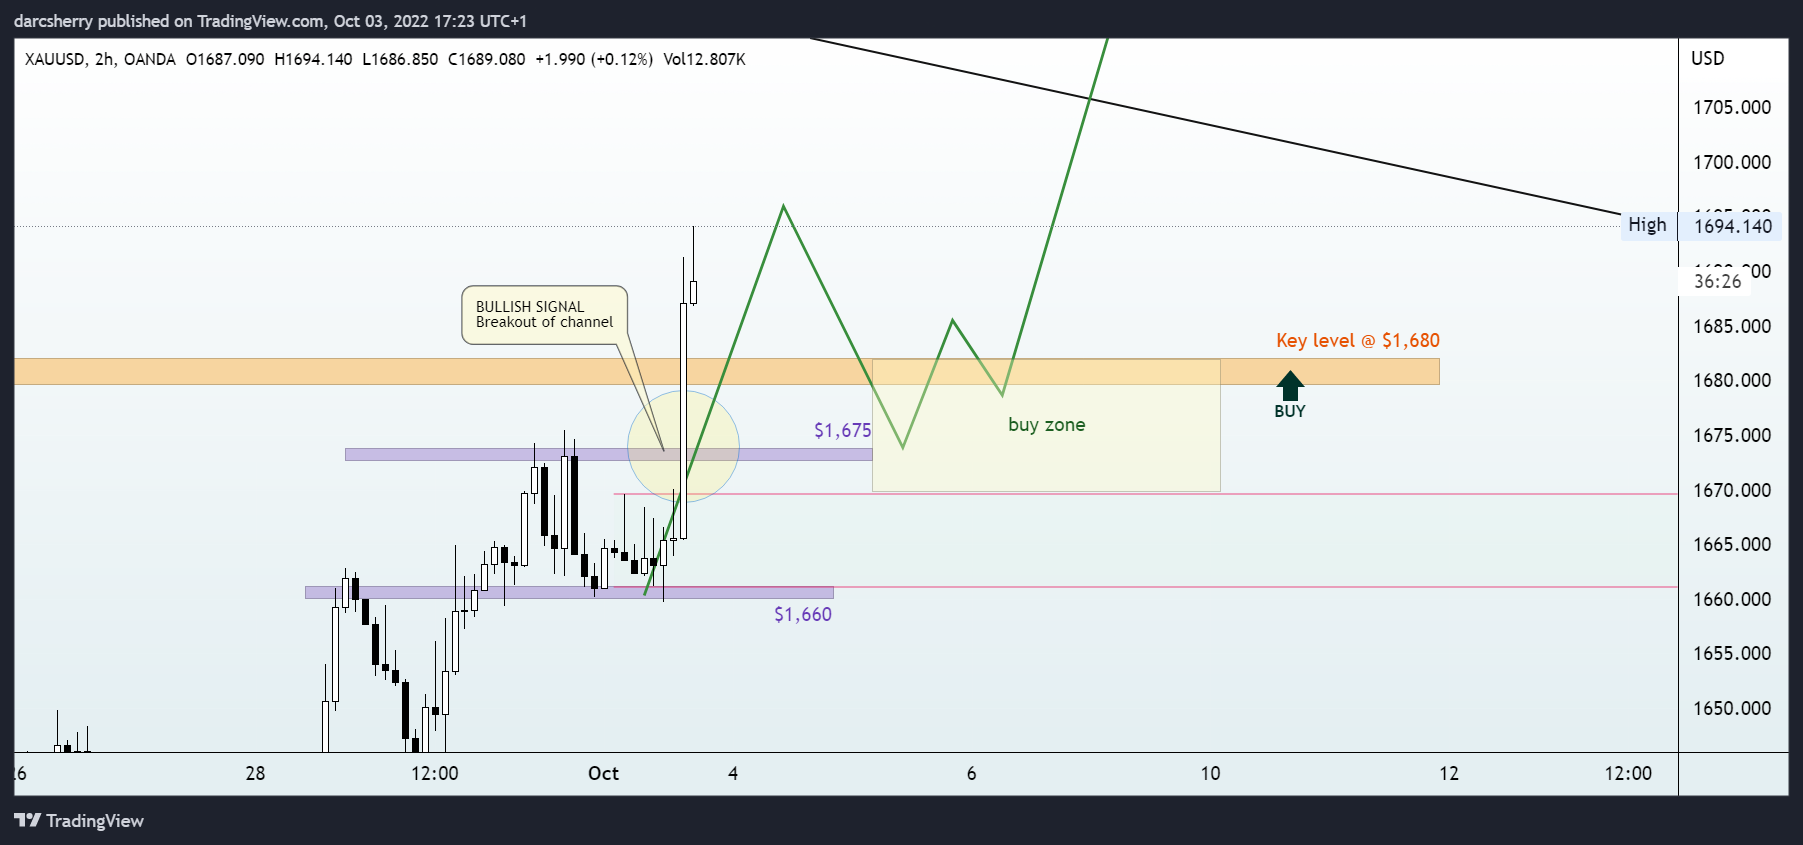The image size is (1803, 845).
Task: Click the '4' date label on time axis
Action: tap(733, 773)
